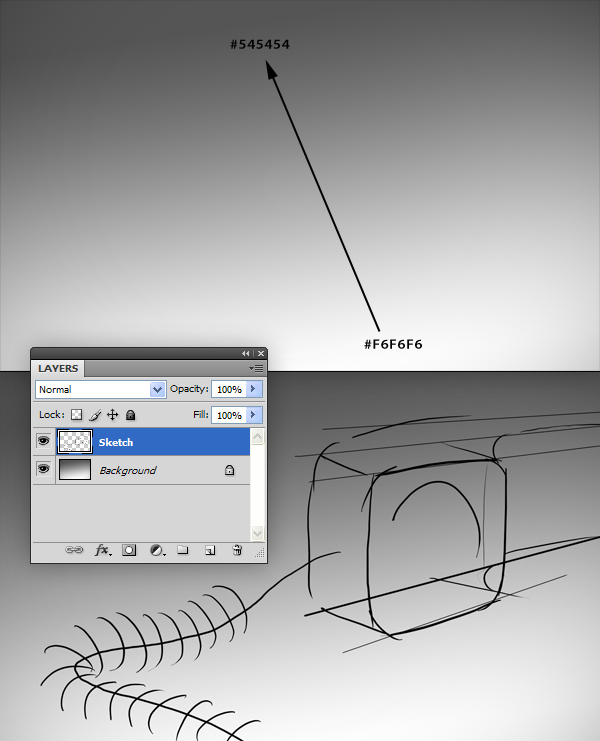
Task: Toggle lock transparent pixels
Action: coord(76,415)
